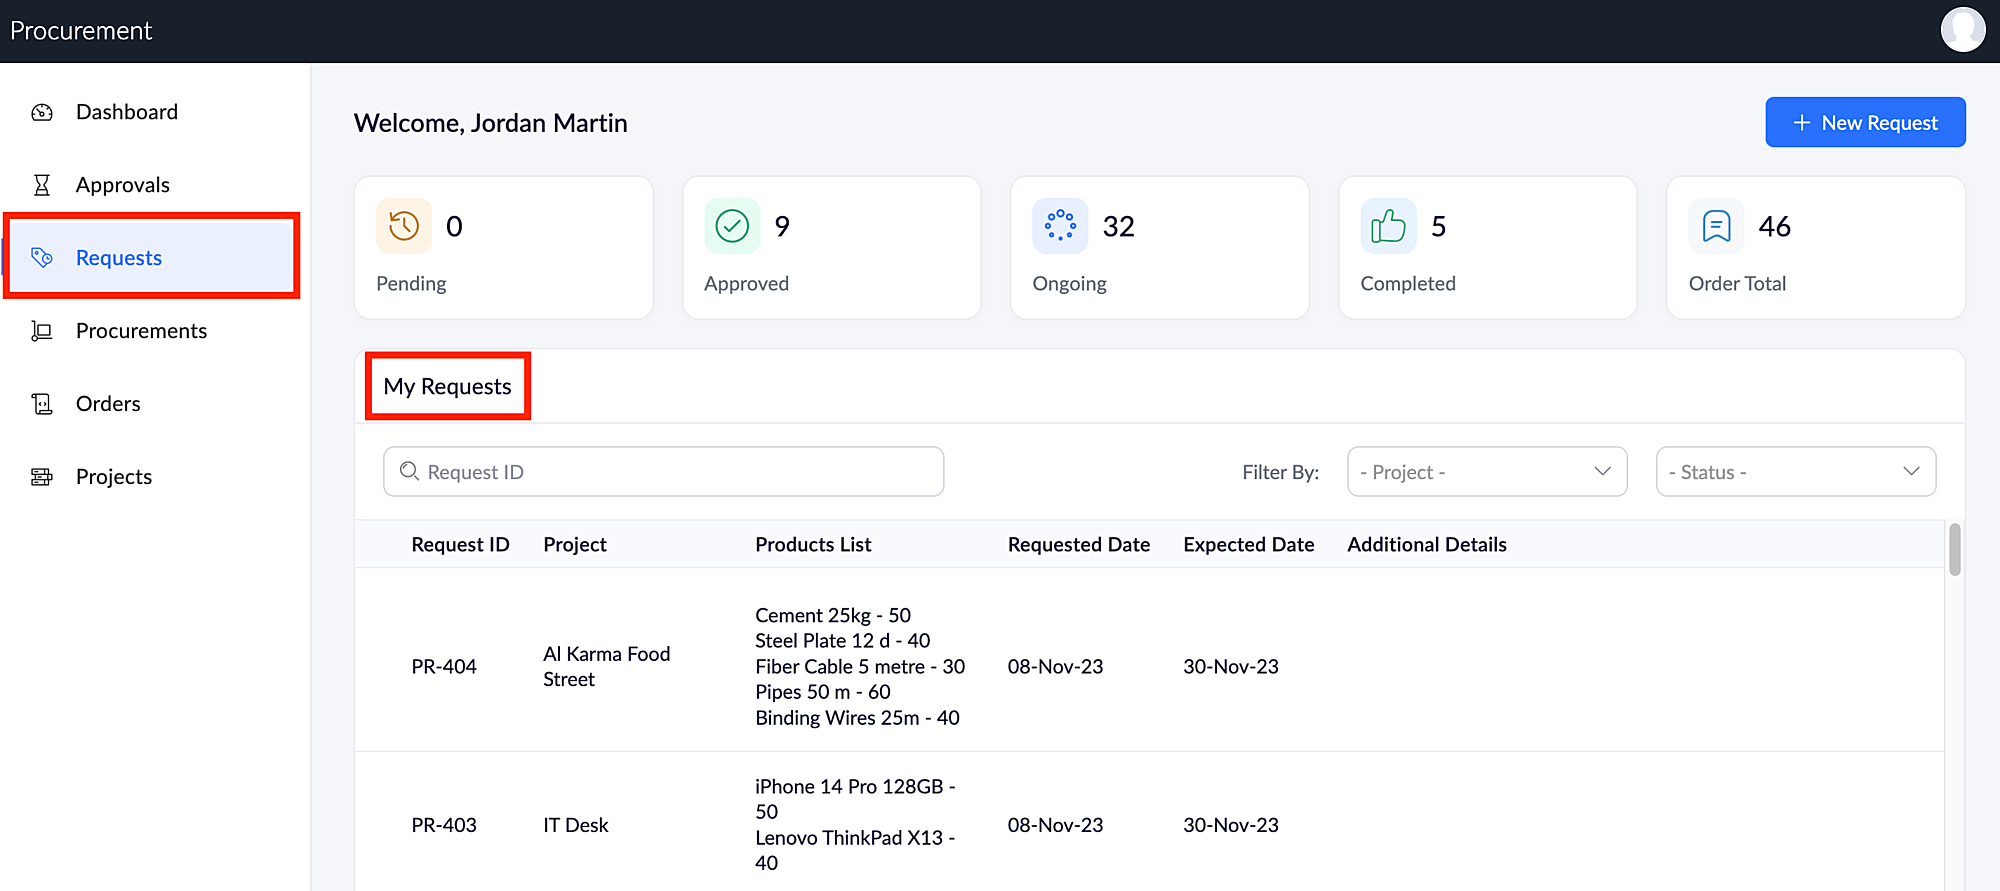The height and width of the screenshot is (891, 2000).
Task: Click the requests table vertical scrollbar
Action: [1954, 550]
